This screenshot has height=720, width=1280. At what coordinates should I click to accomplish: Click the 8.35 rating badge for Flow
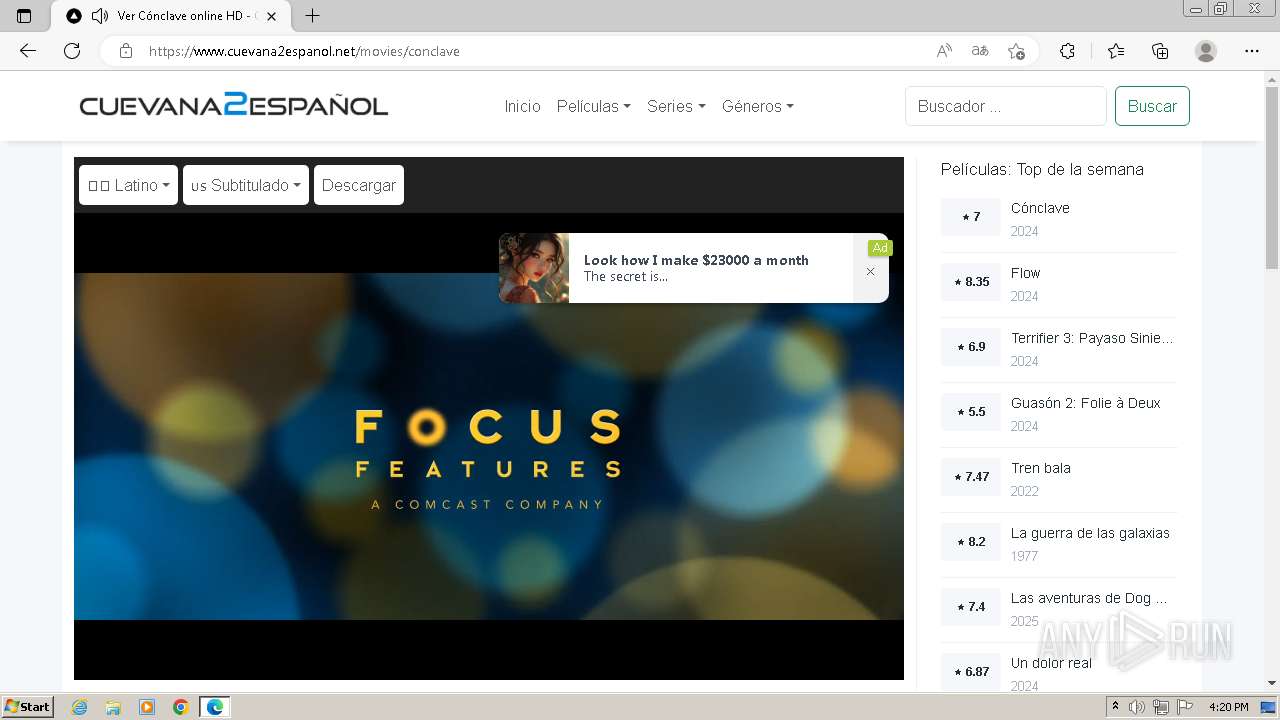(x=971, y=282)
